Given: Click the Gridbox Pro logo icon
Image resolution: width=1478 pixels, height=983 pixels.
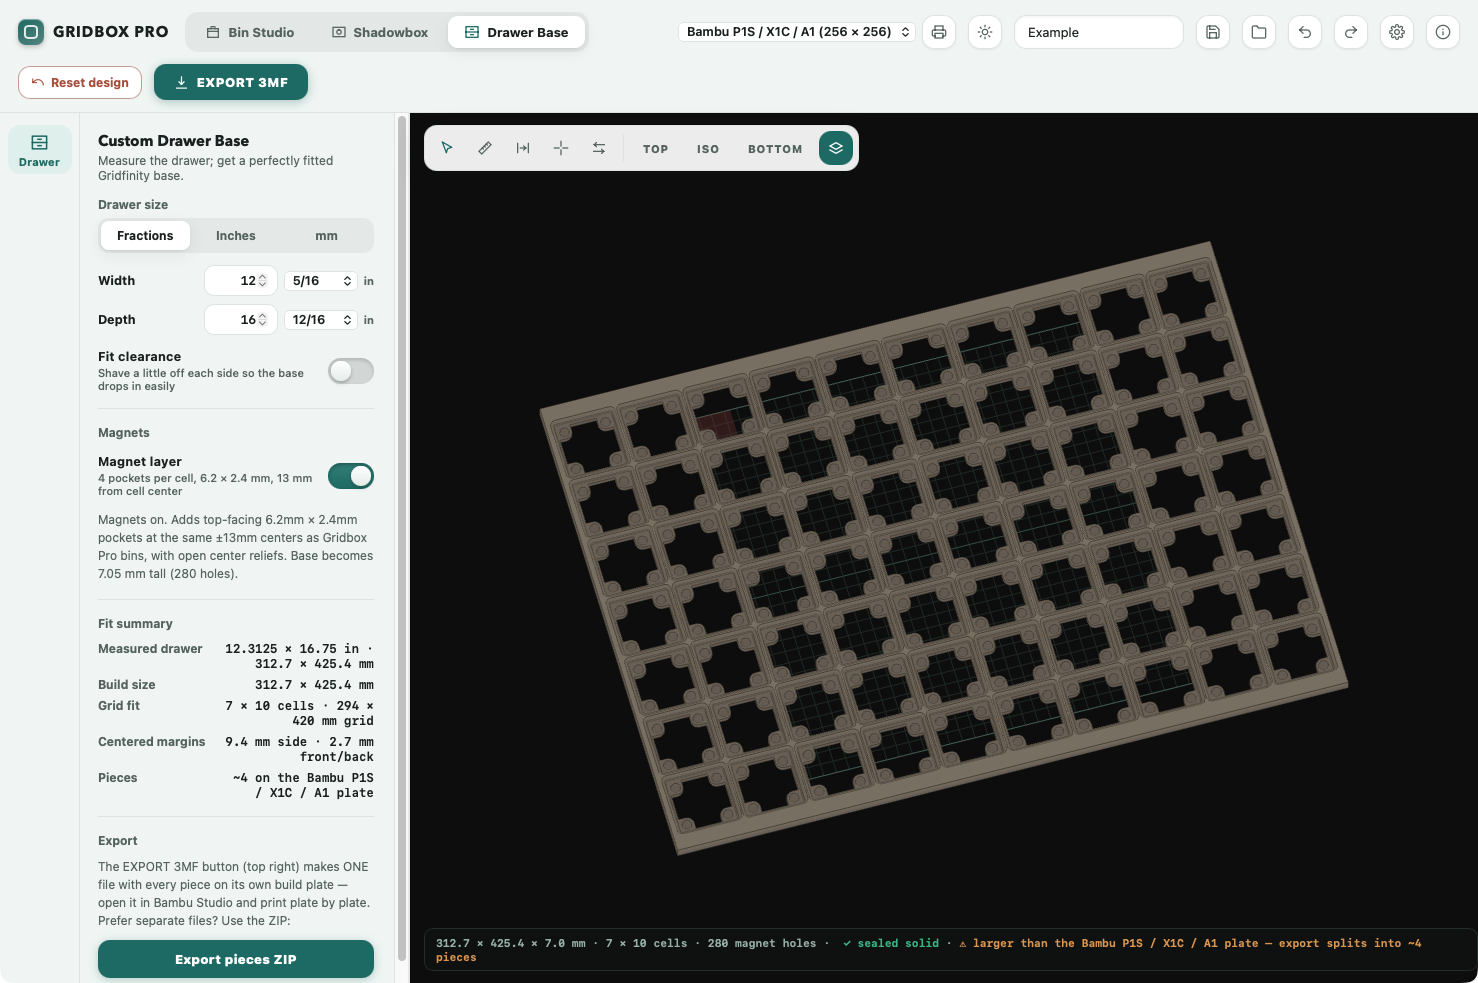Looking at the screenshot, I should pos(31,32).
